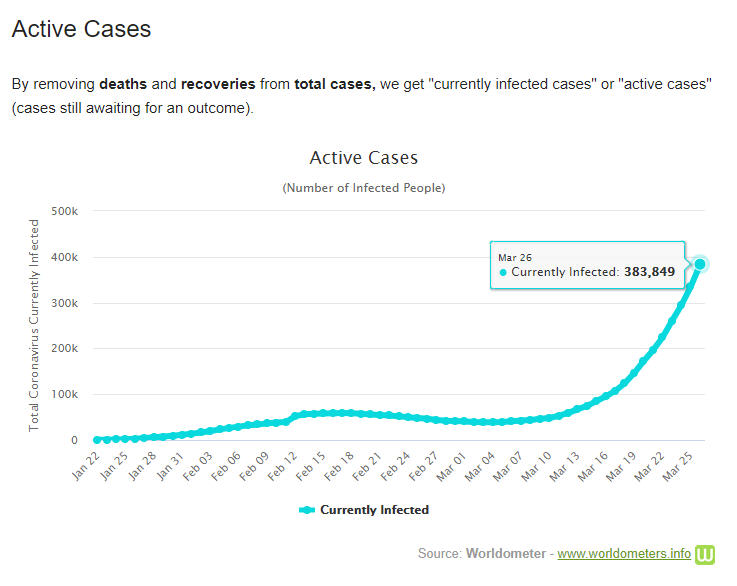Click the tooltip value 383,849
The width and height of the screenshot is (737, 586).
point(650,272)
